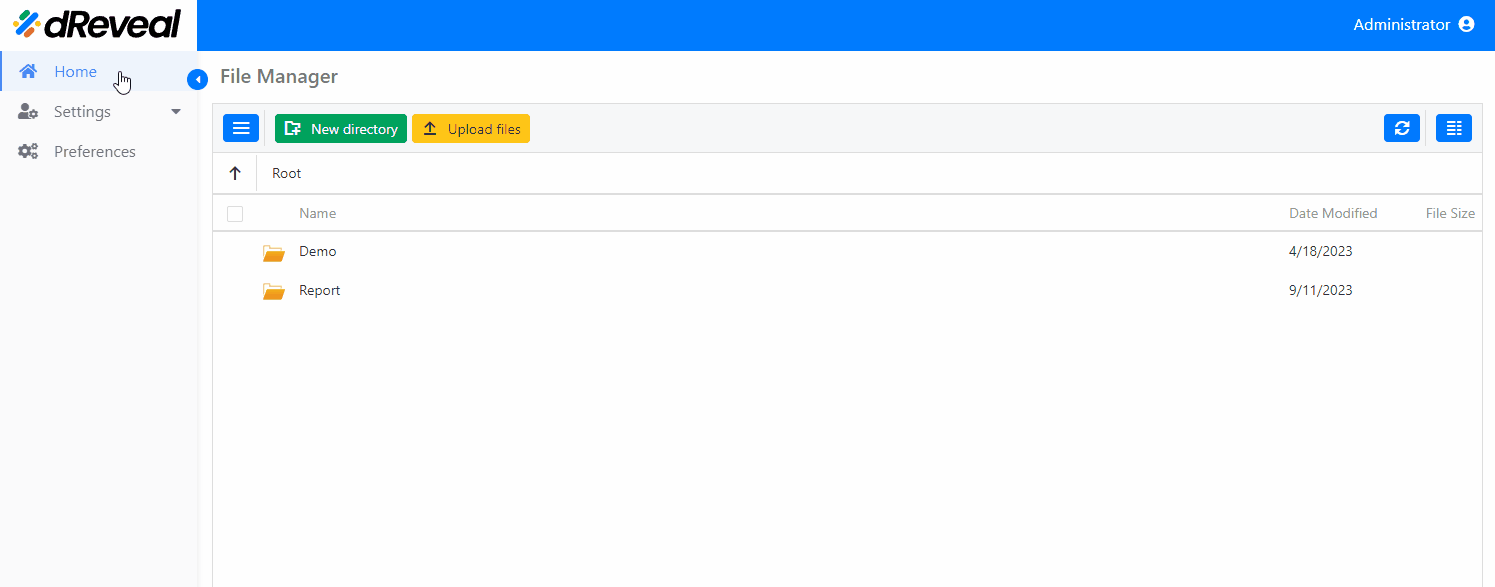Switch file view mode using details icon
The image size is (1495, 587).
point(1454,128)
